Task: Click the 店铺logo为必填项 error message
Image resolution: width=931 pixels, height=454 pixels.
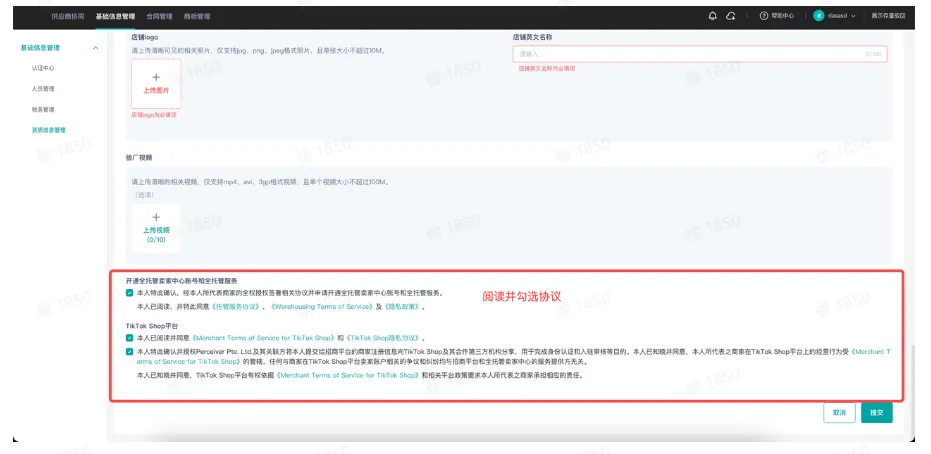Action: pyautogui.click(x=154, y=115)
